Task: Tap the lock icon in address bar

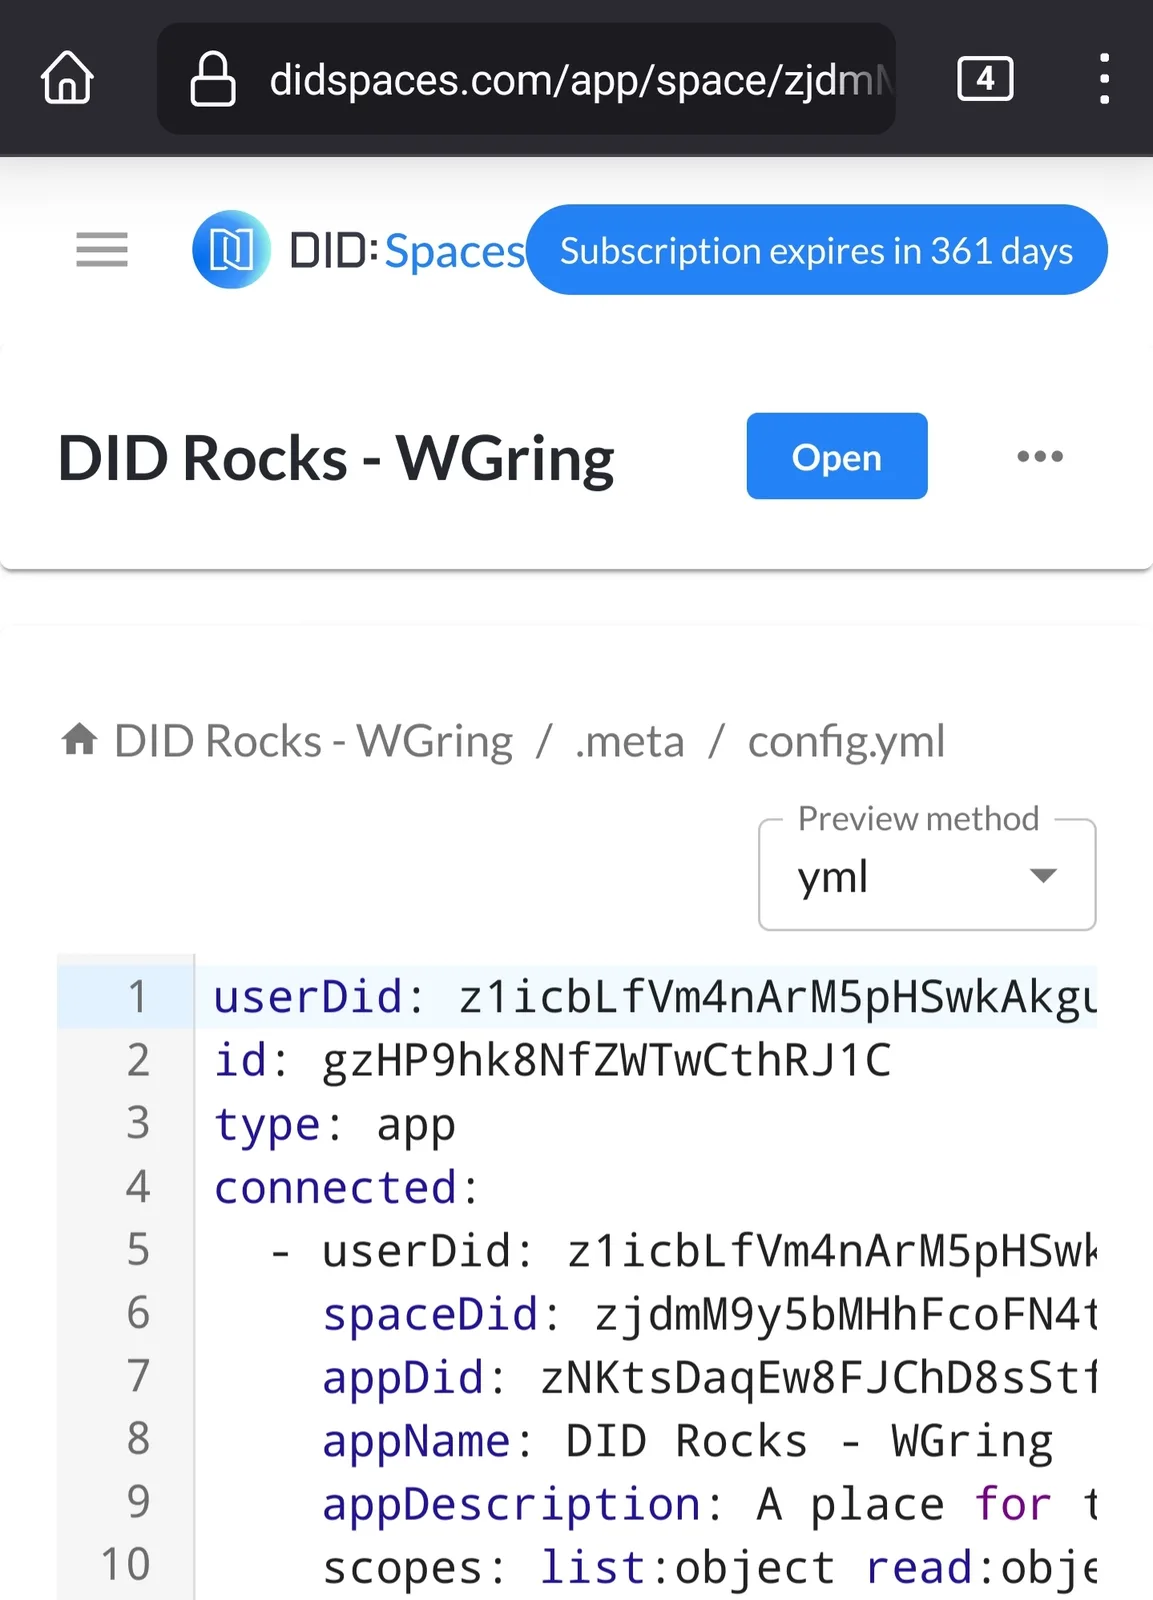Action: pyautogui.click(x=212, y=79)
